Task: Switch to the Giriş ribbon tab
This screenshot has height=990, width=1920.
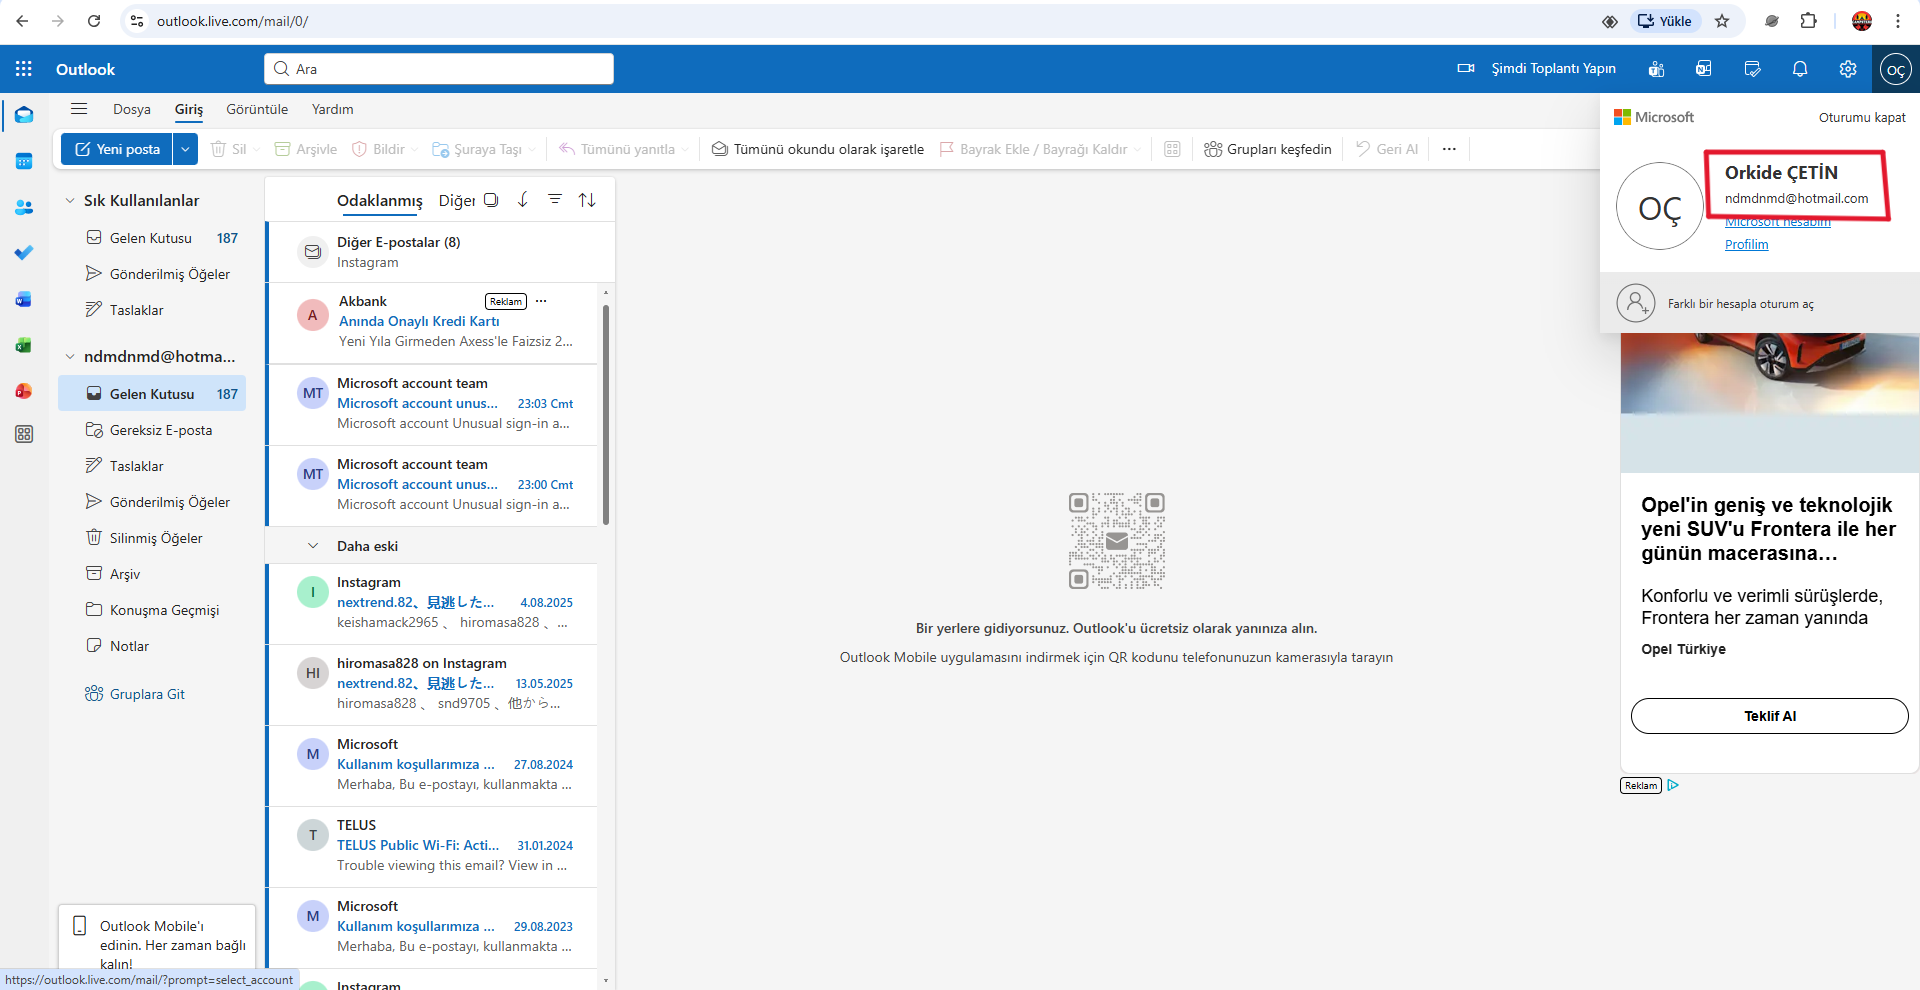Action: [x=189, y=109]
